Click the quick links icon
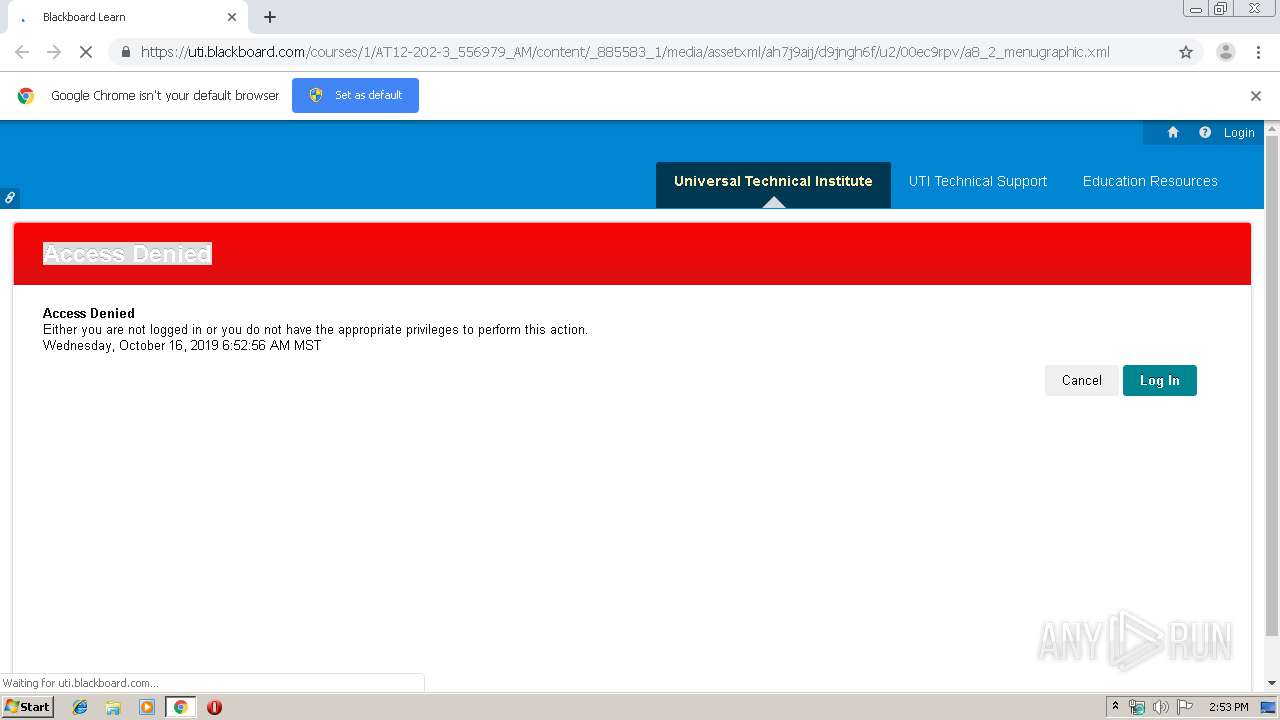 (10, 198)
